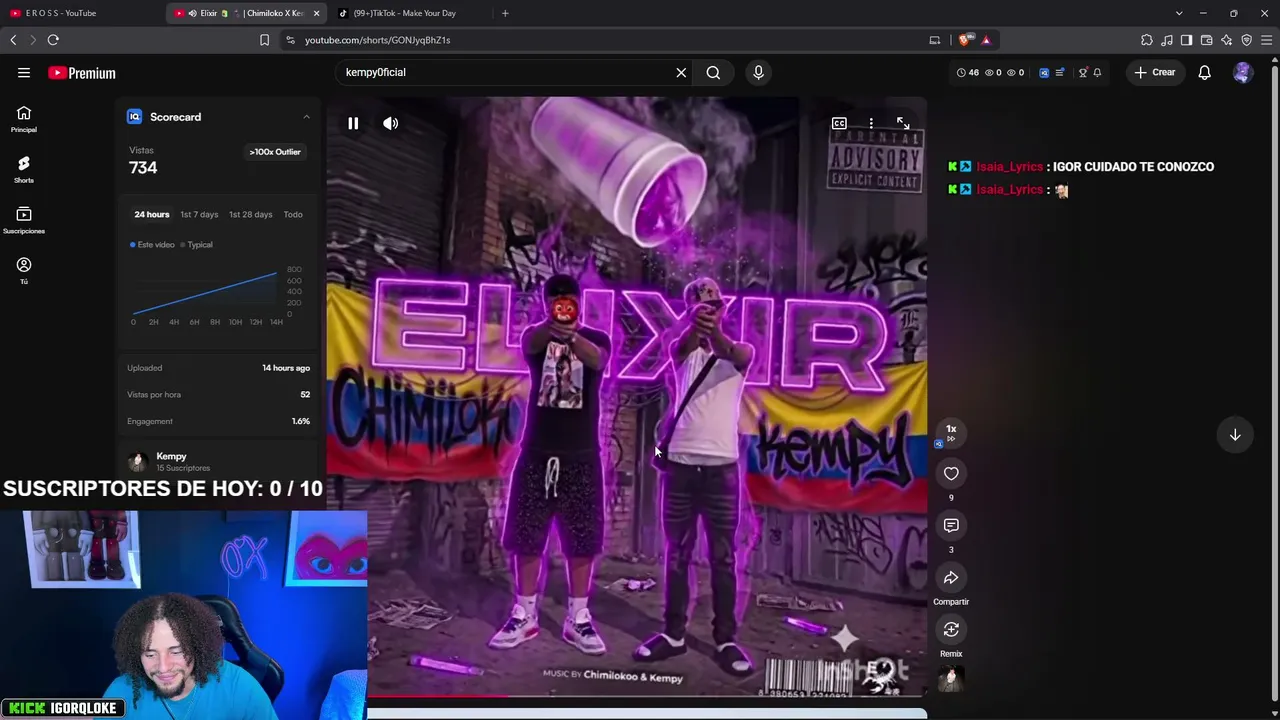
Task: Open Suscripciones in the left sidebar
Action: click(24, 220)
